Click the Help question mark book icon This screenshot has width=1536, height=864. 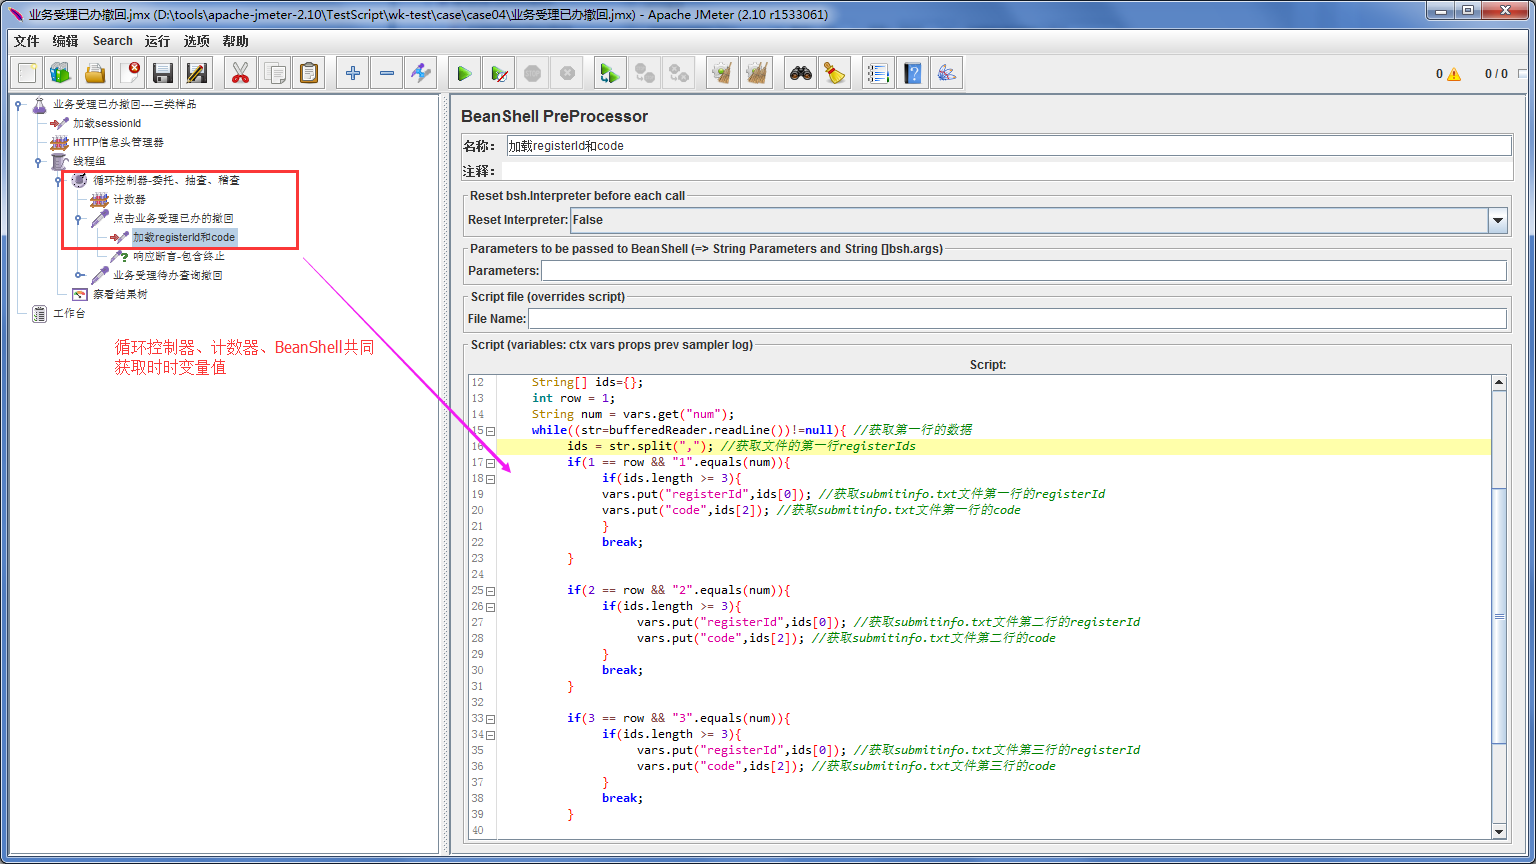click(912, 73)
